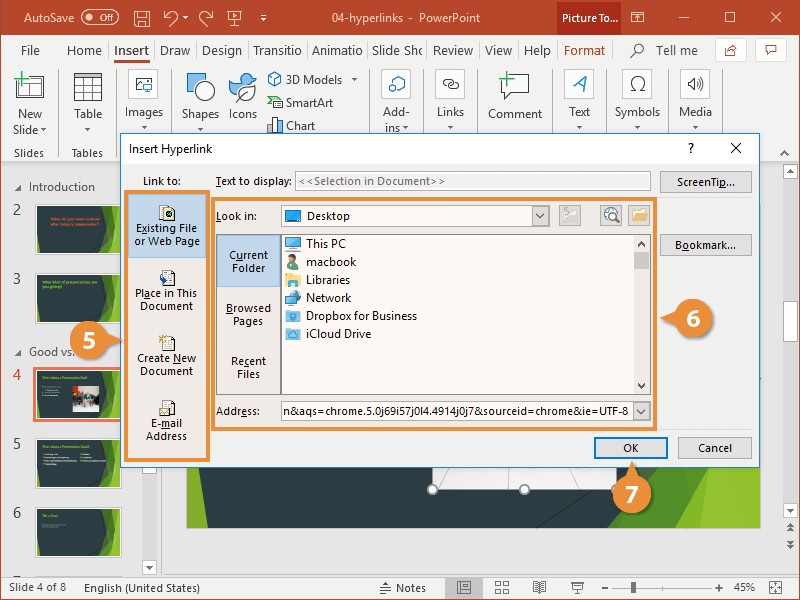
Task: Click the OK button in dialog
Action: pyautogui.click(x=631, y=448)
